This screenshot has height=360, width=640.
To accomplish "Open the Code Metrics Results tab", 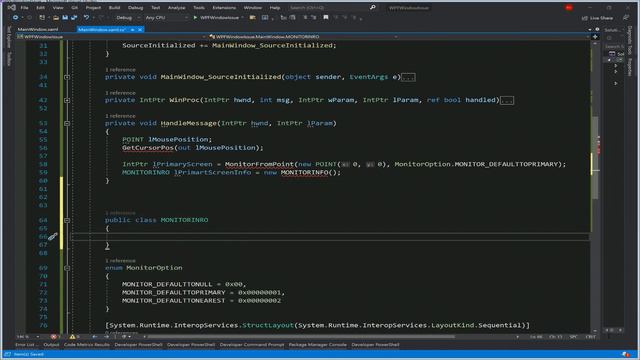I will pos(87,345).
